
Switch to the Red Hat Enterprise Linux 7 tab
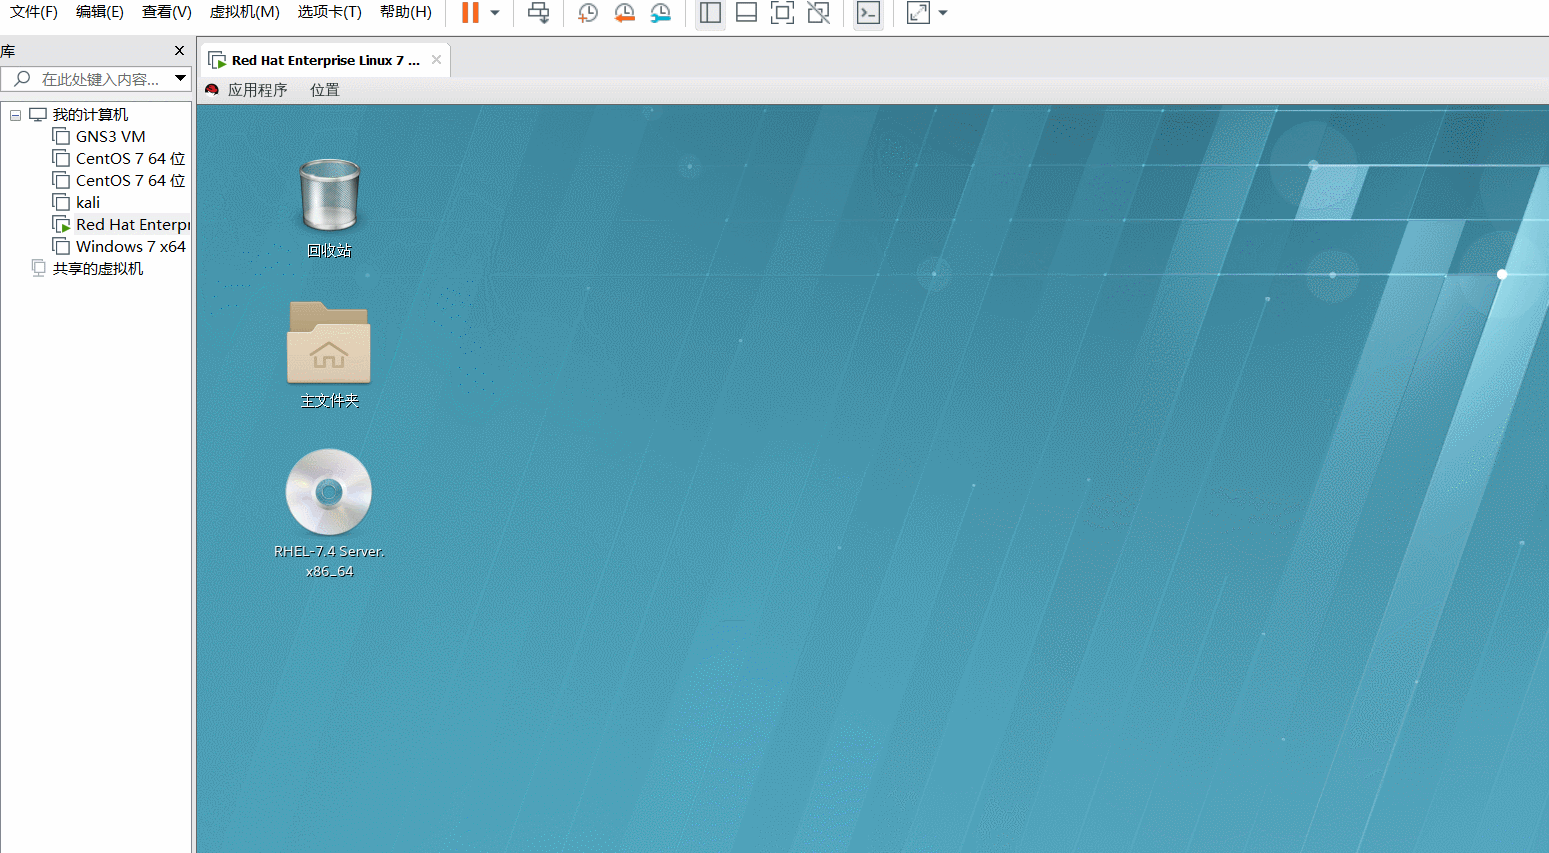tap(326, 60)
